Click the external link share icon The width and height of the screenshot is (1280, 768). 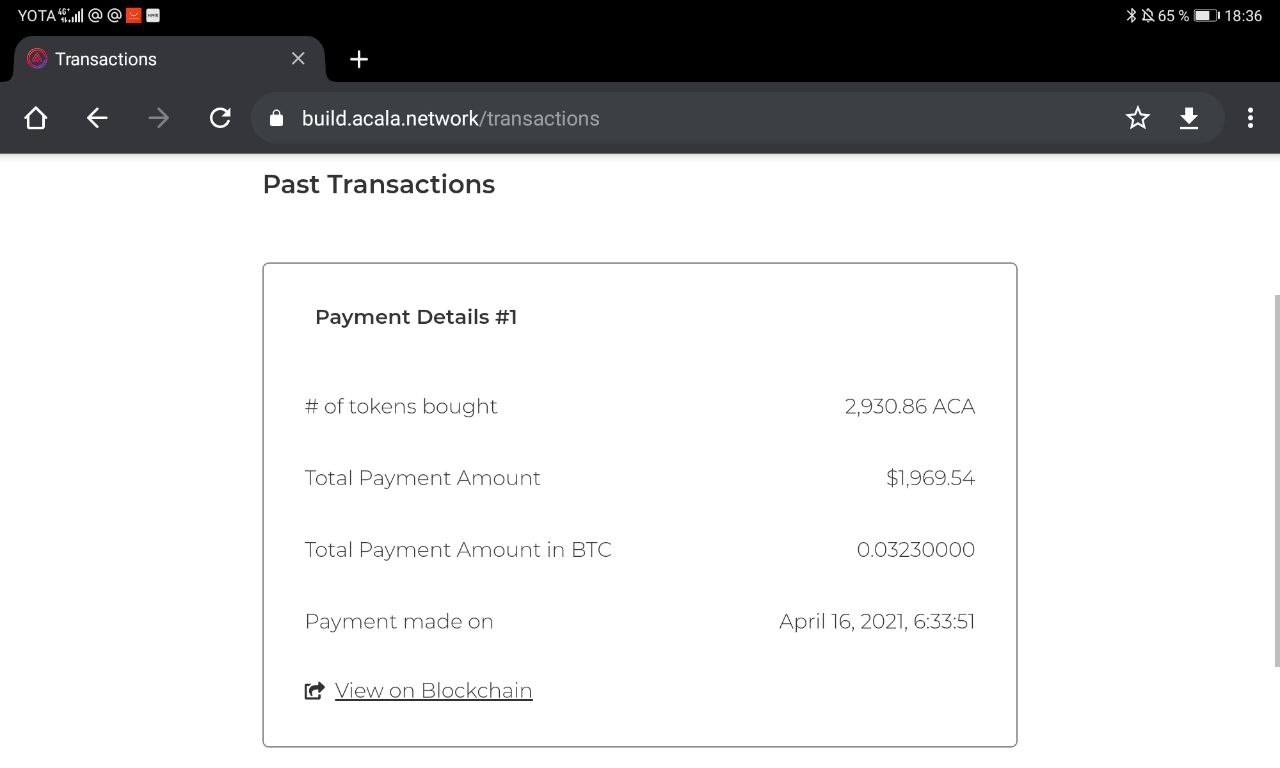pyautogui.click(x=315, y=691)
